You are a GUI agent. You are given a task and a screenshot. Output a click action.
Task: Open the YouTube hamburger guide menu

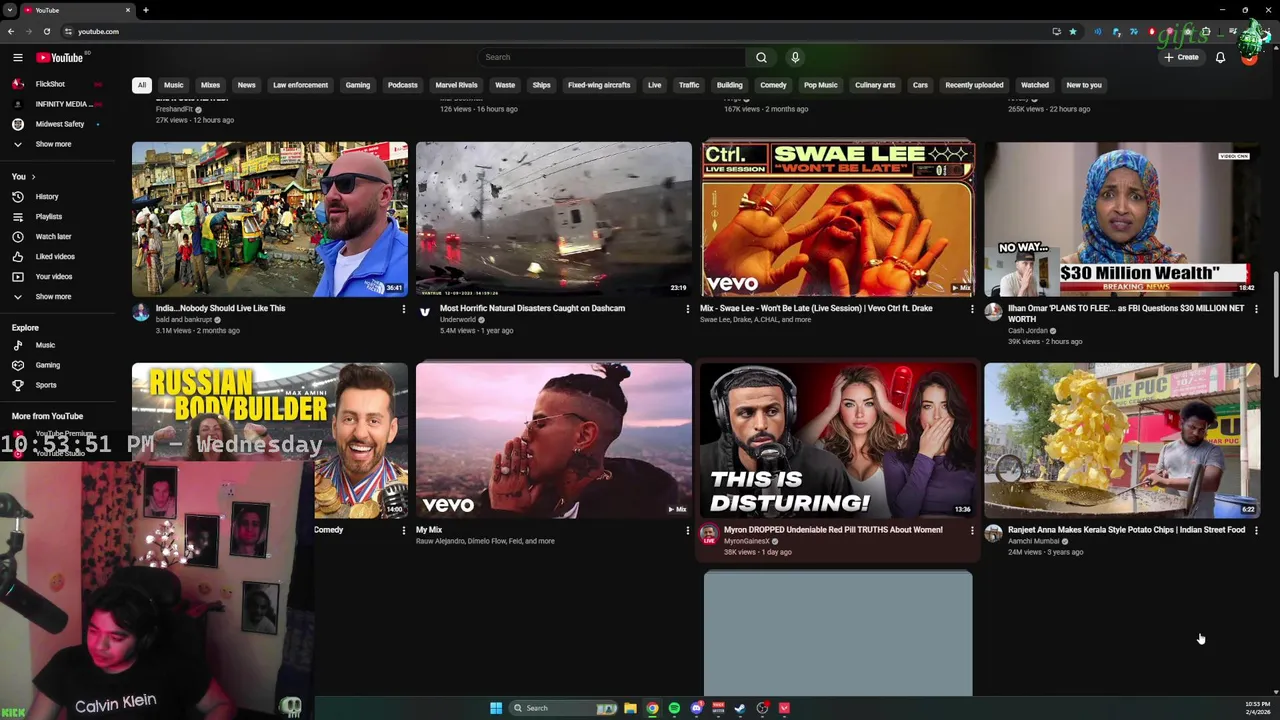pyautogui.click(x=17, y=58)
